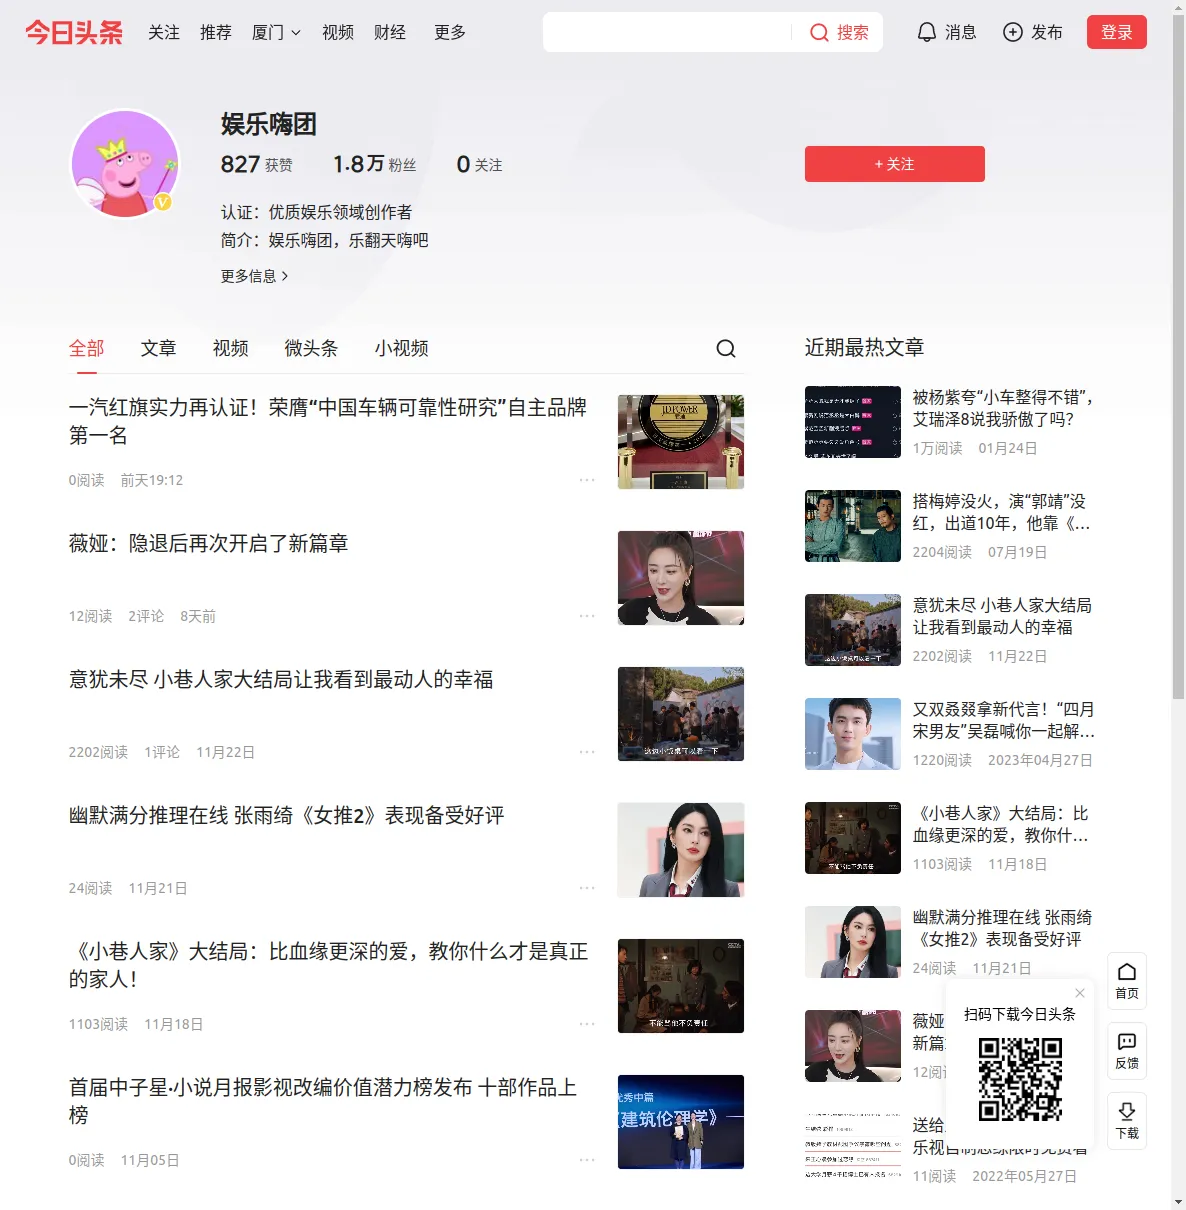Expand 更多信息 profile details
Image resolution: width=1186 pixels, height=1210 pixels.
pyautogui.click(x=255, y=276)
